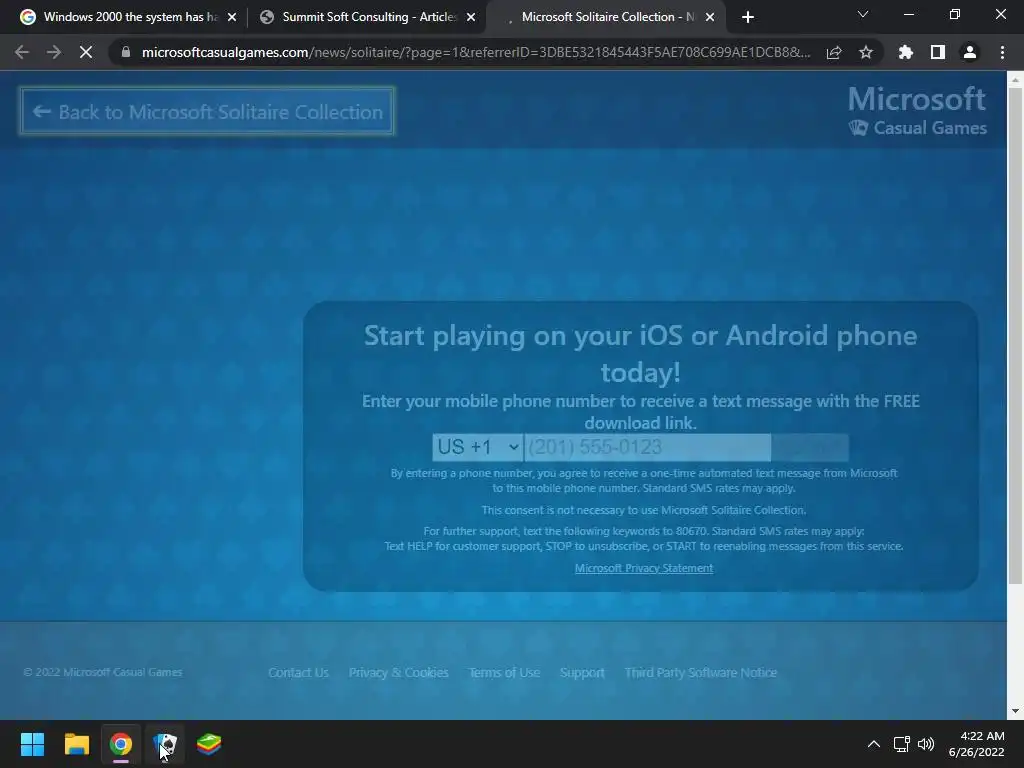Open network status tray icon
The height and width of the screenshot is (768, 1024).
tap(902, 744)
